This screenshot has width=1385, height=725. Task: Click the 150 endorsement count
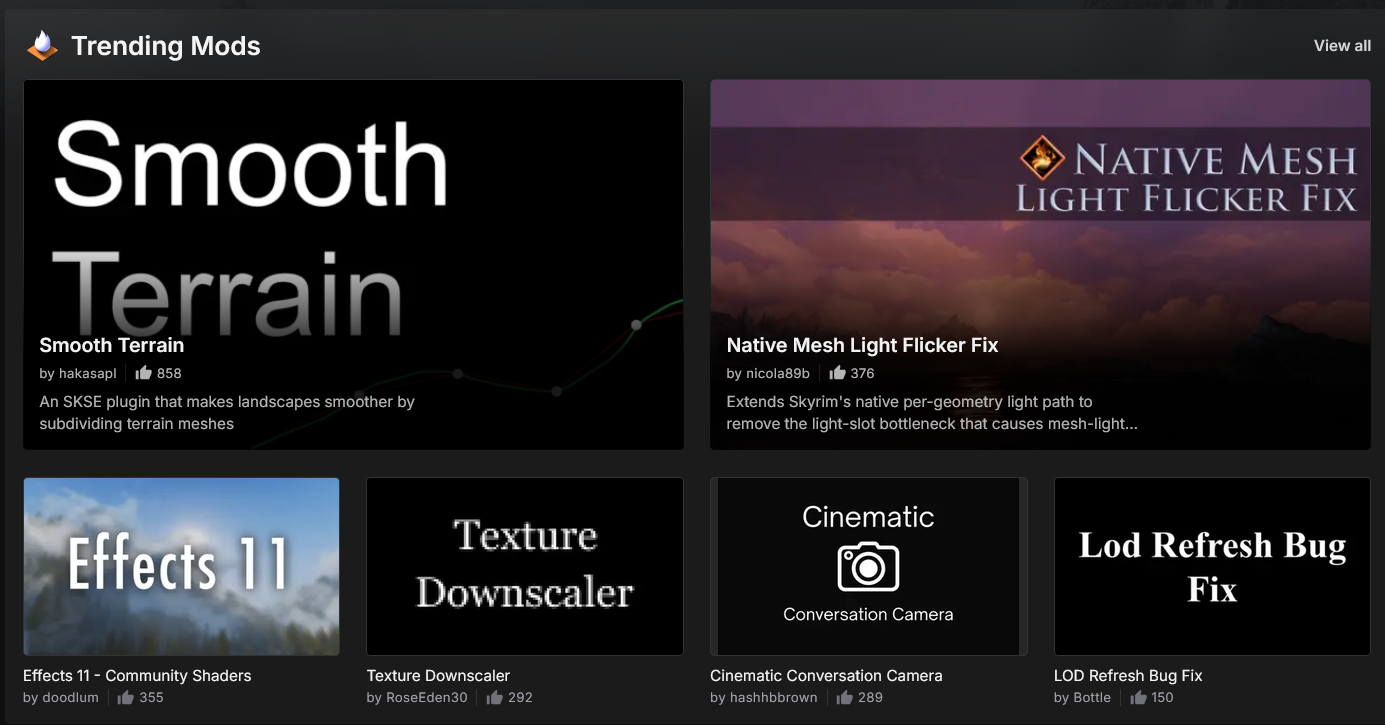pos(1162,698)
